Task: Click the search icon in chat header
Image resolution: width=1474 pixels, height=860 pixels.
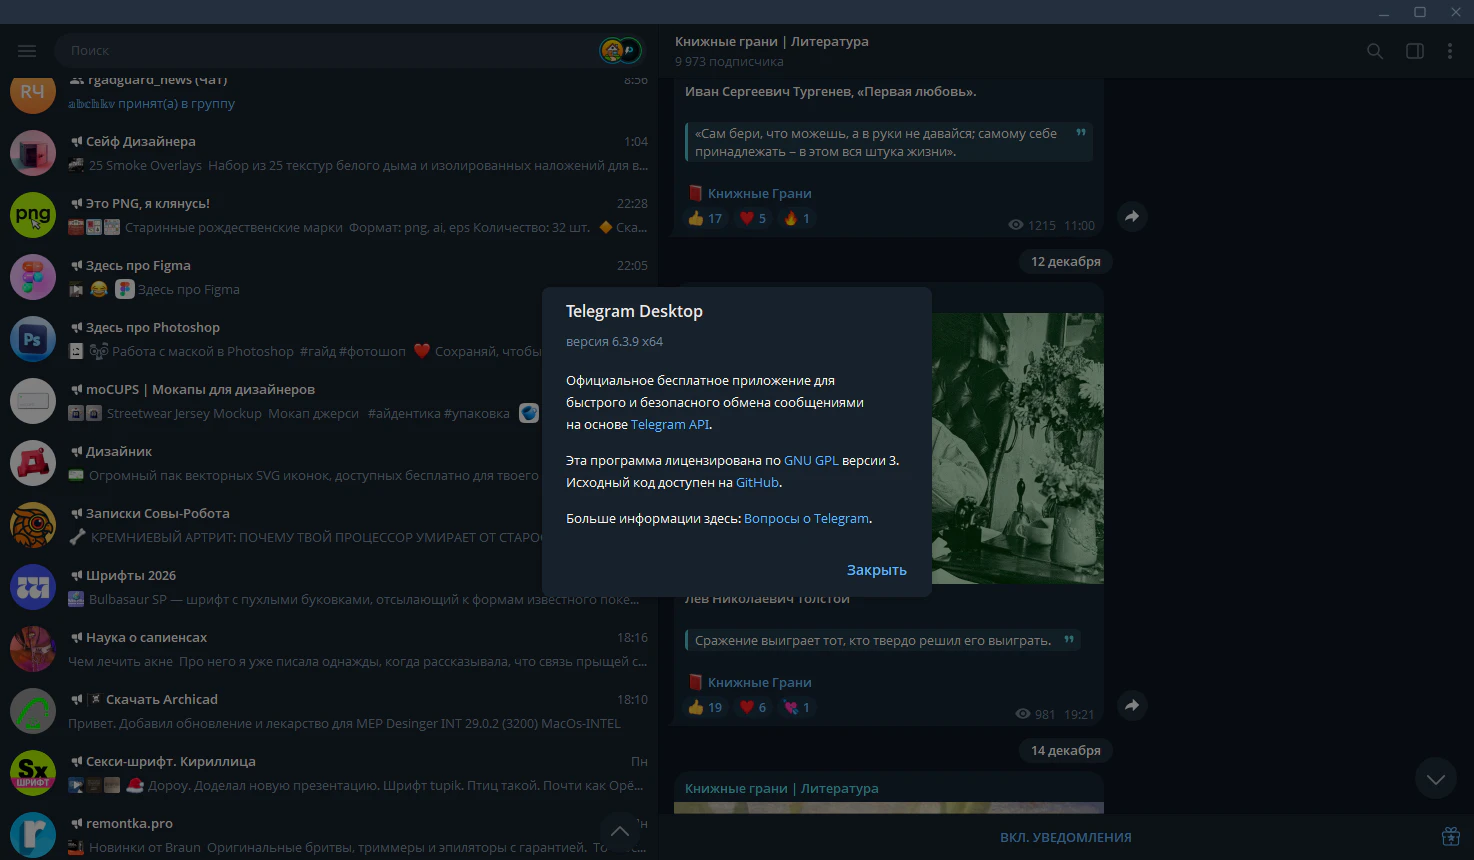Action: (1375, 51)
